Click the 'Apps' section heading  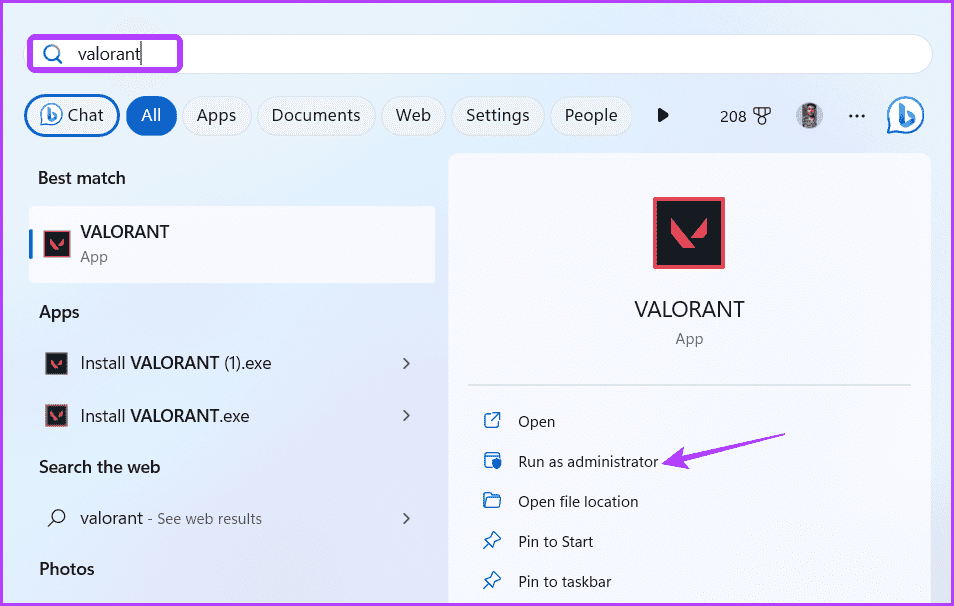tap(59, 312)
